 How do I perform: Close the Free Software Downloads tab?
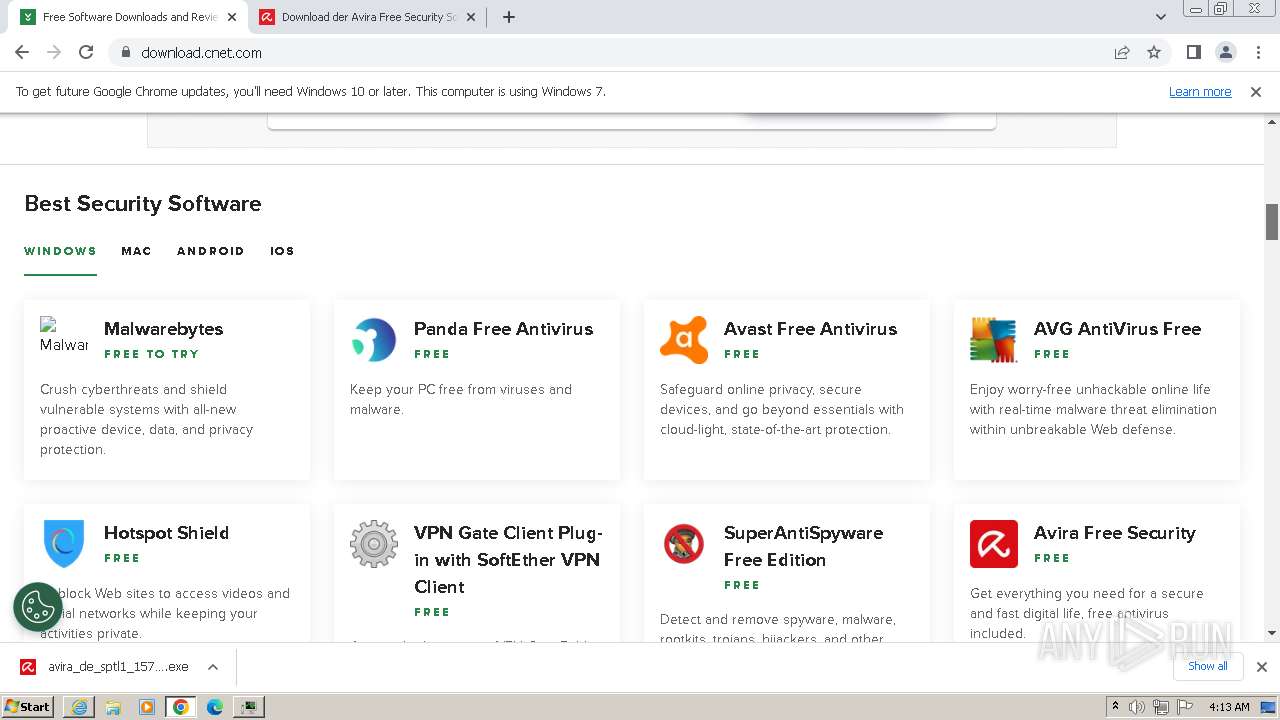231,17
